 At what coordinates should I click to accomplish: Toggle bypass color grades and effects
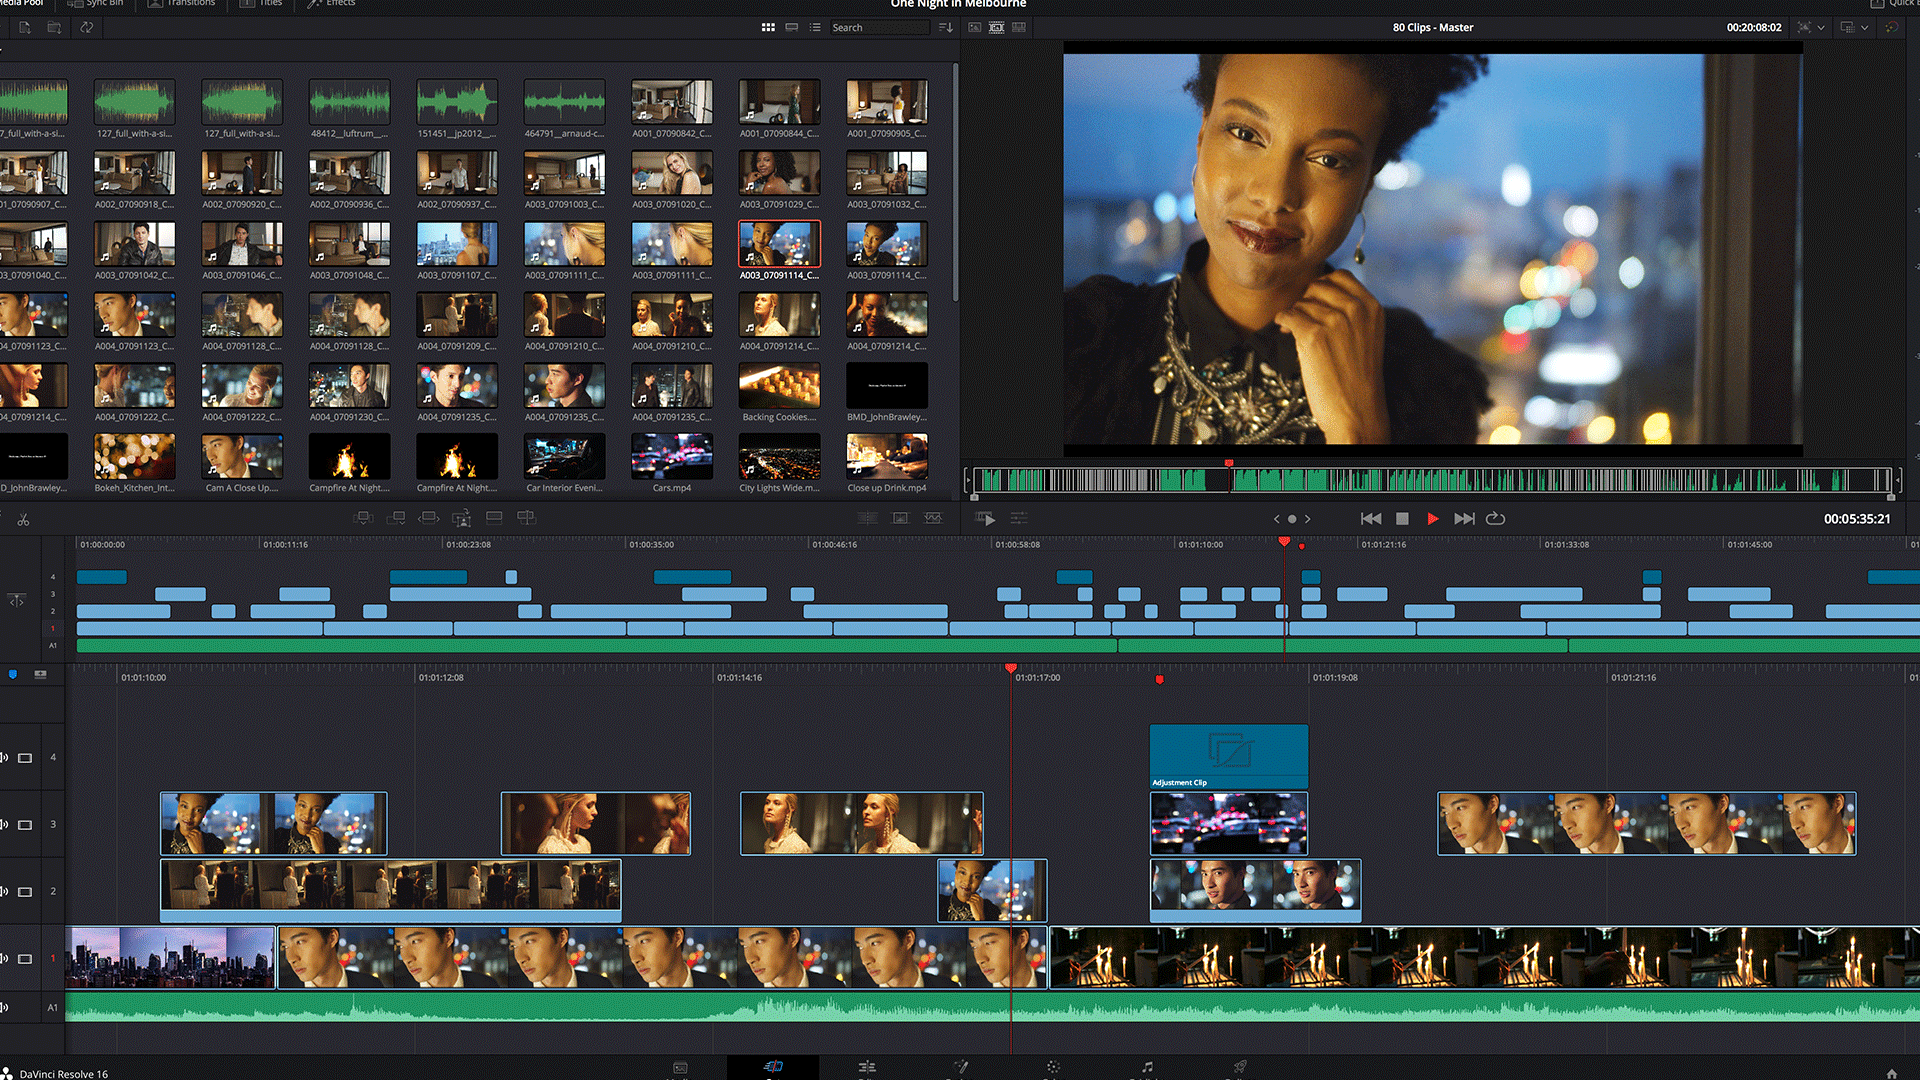pyautogui.click(x=1891, y=28)
